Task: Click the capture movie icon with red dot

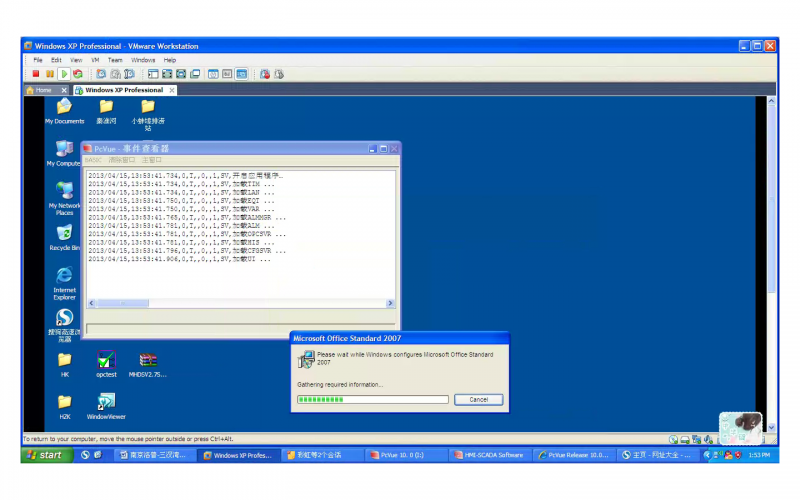Action: tap(265, 74)
